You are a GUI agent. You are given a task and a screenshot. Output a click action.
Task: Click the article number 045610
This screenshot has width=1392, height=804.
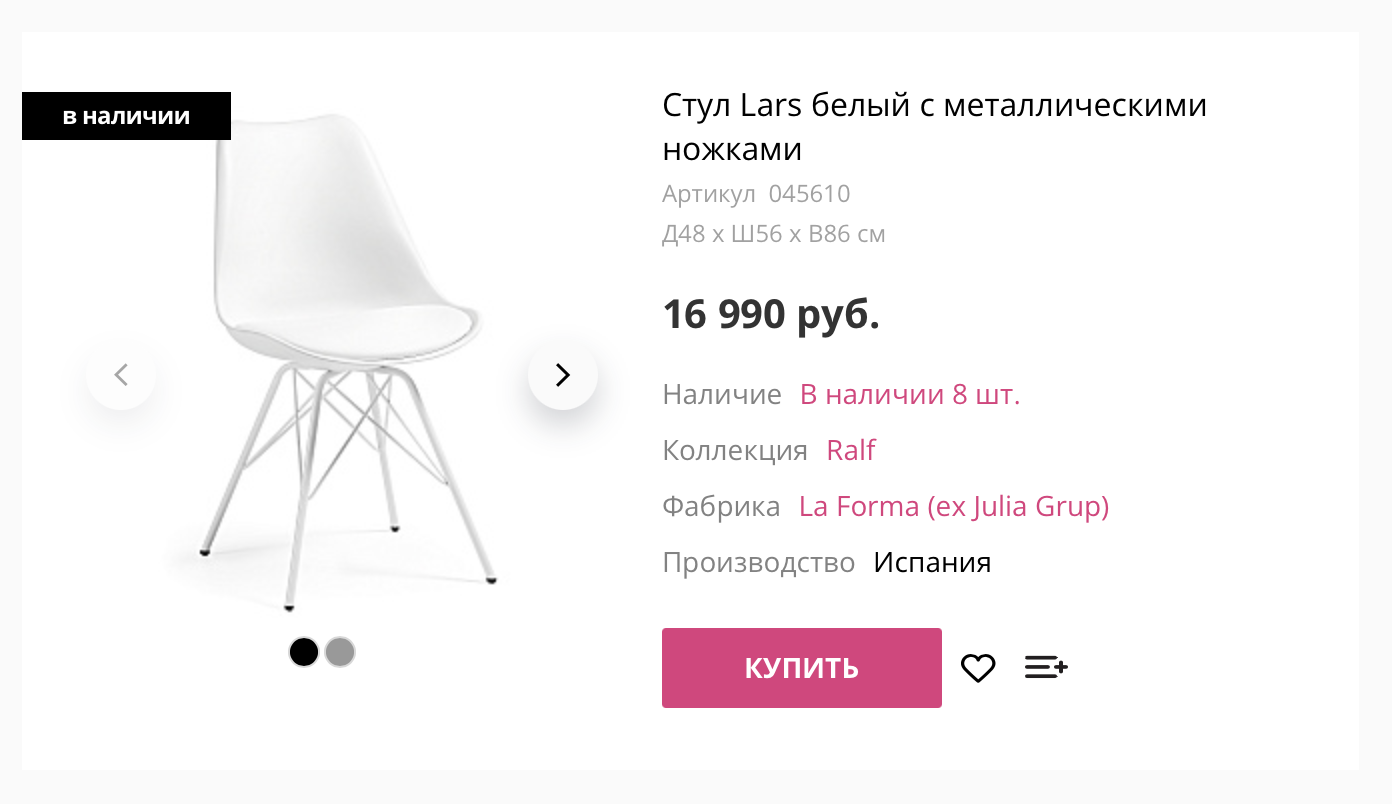[x=809, y=194]
